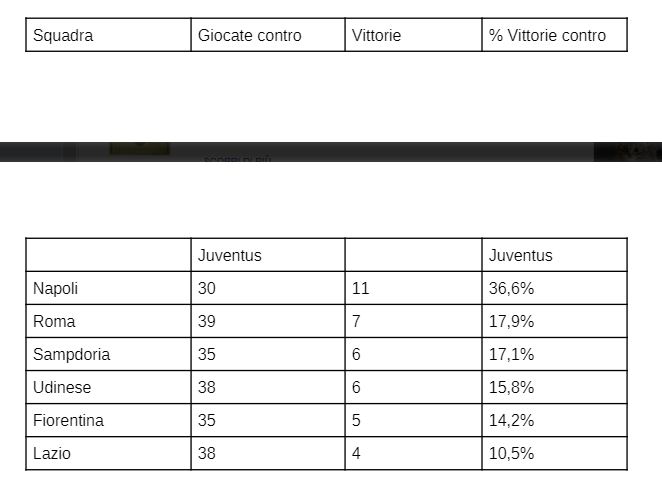Click the 'Scopri di più' banner link

pyautogui.click(x=237, y=158)
